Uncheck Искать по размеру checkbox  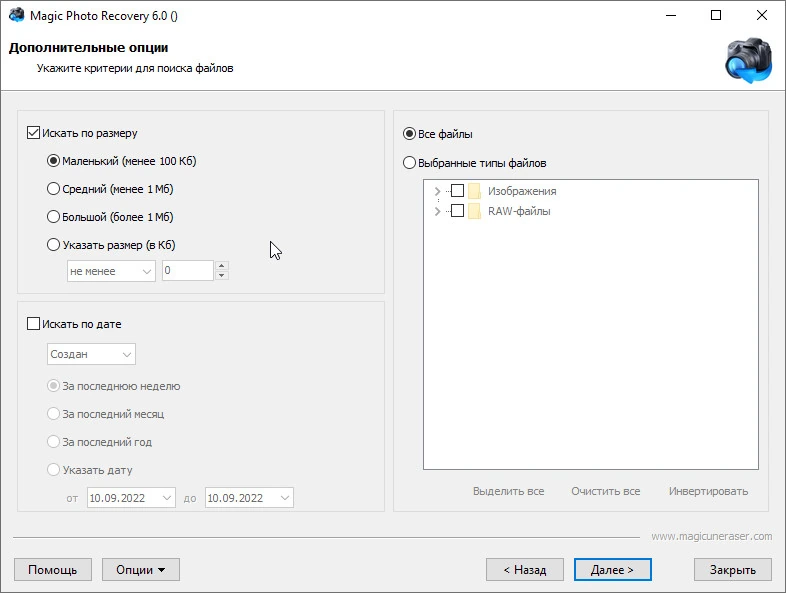tap(33, 133)
